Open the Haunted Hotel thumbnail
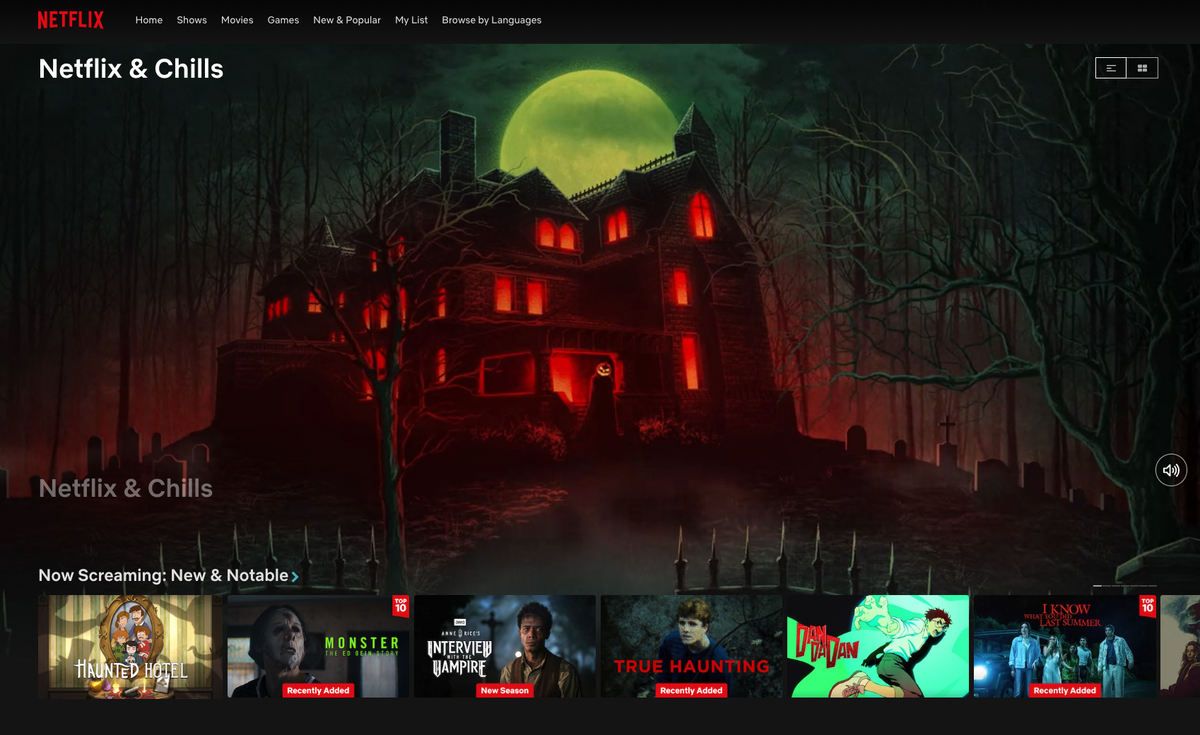This screenshot has width=1200, height=735. click(125, 646)
